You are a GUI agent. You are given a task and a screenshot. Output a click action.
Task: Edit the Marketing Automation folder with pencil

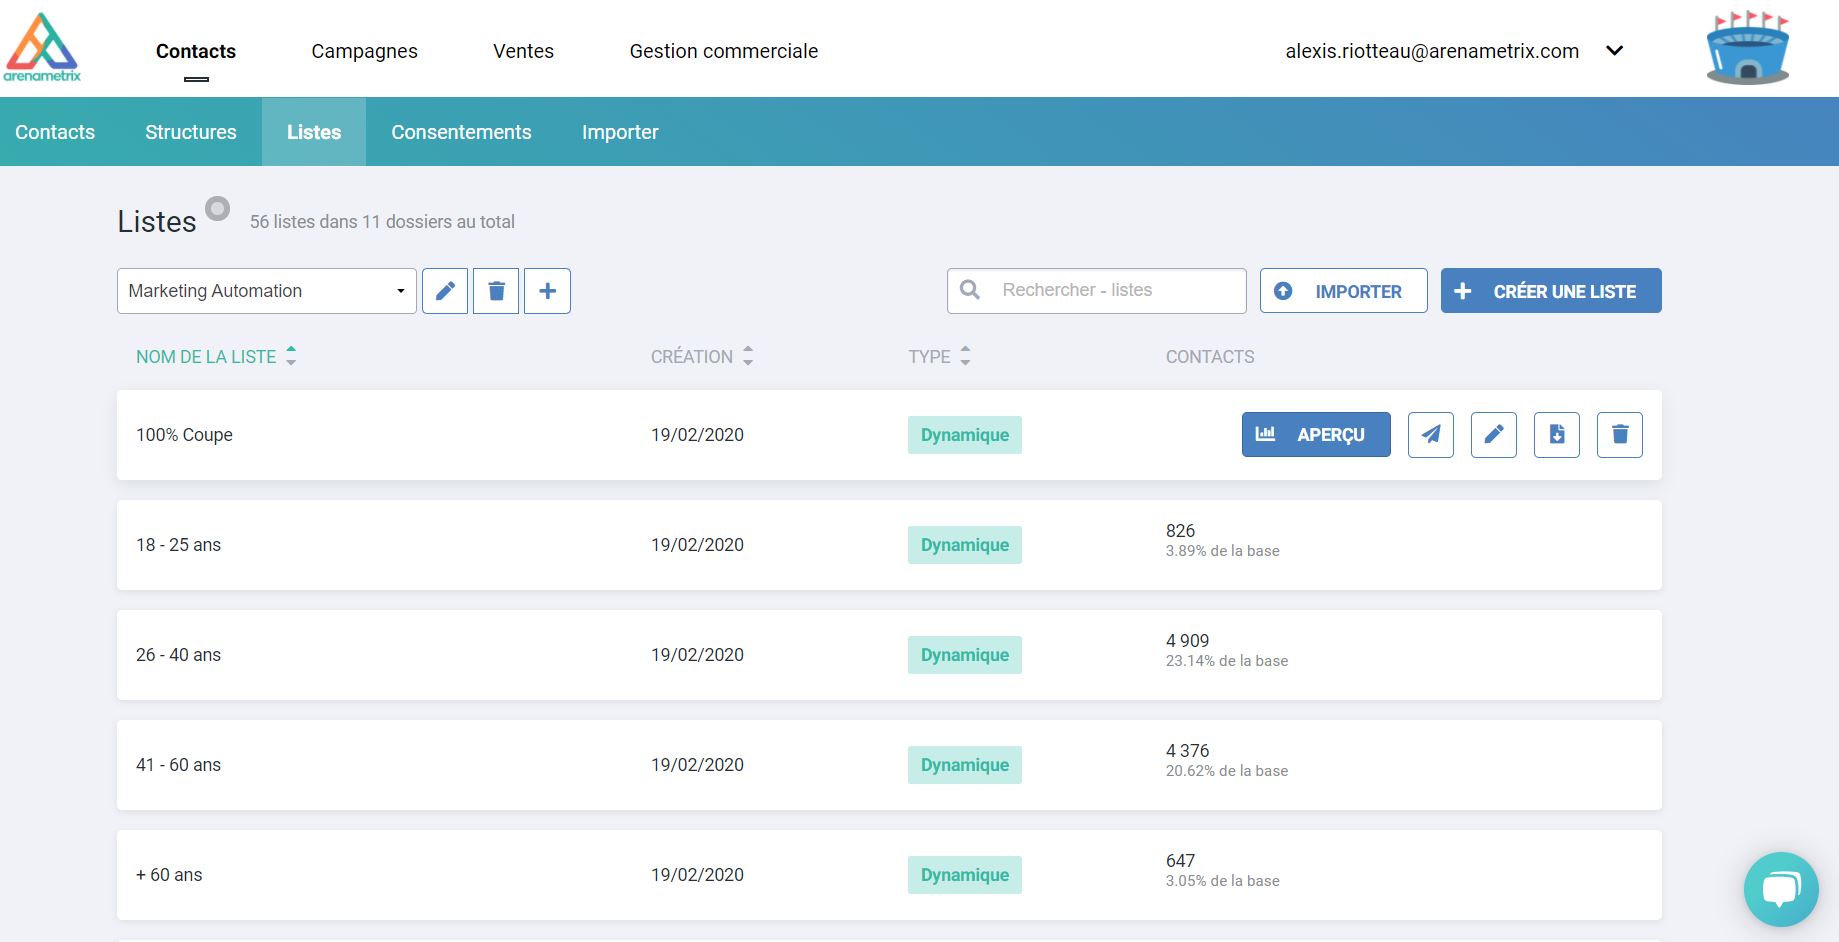(x=445, y=291)
